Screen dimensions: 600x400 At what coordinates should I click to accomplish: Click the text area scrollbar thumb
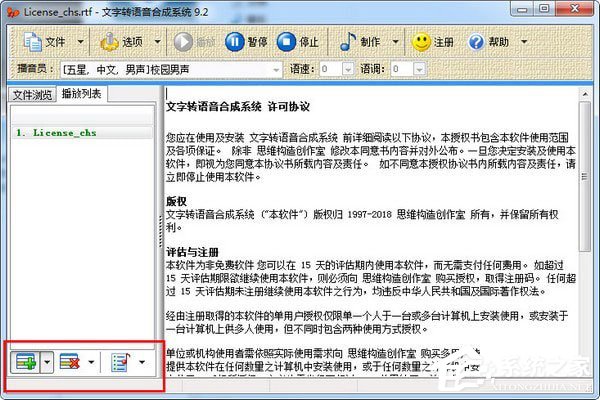[x=584, y=176]
